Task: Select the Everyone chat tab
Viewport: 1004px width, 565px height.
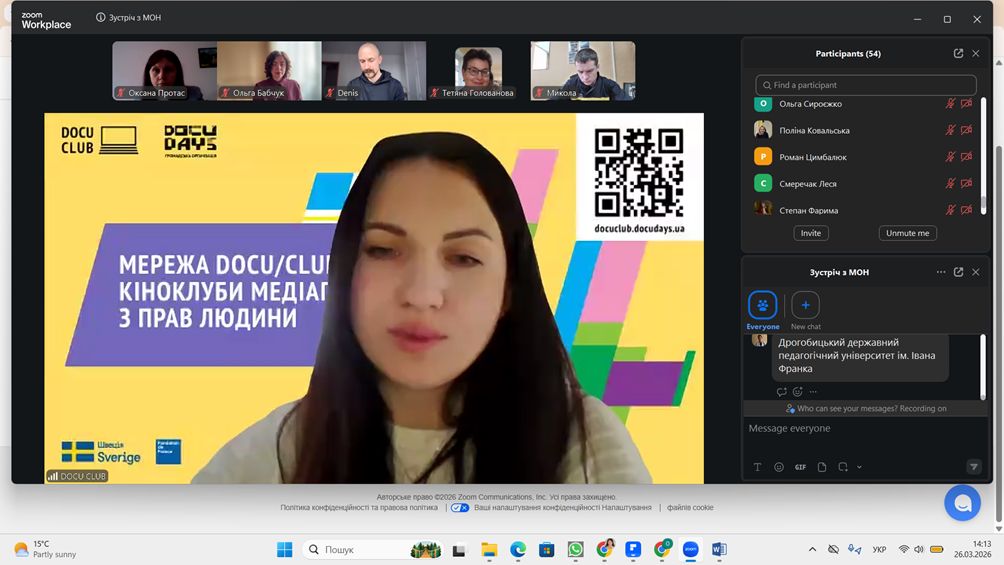Action: pyautogui.click(x=762, y=306)
